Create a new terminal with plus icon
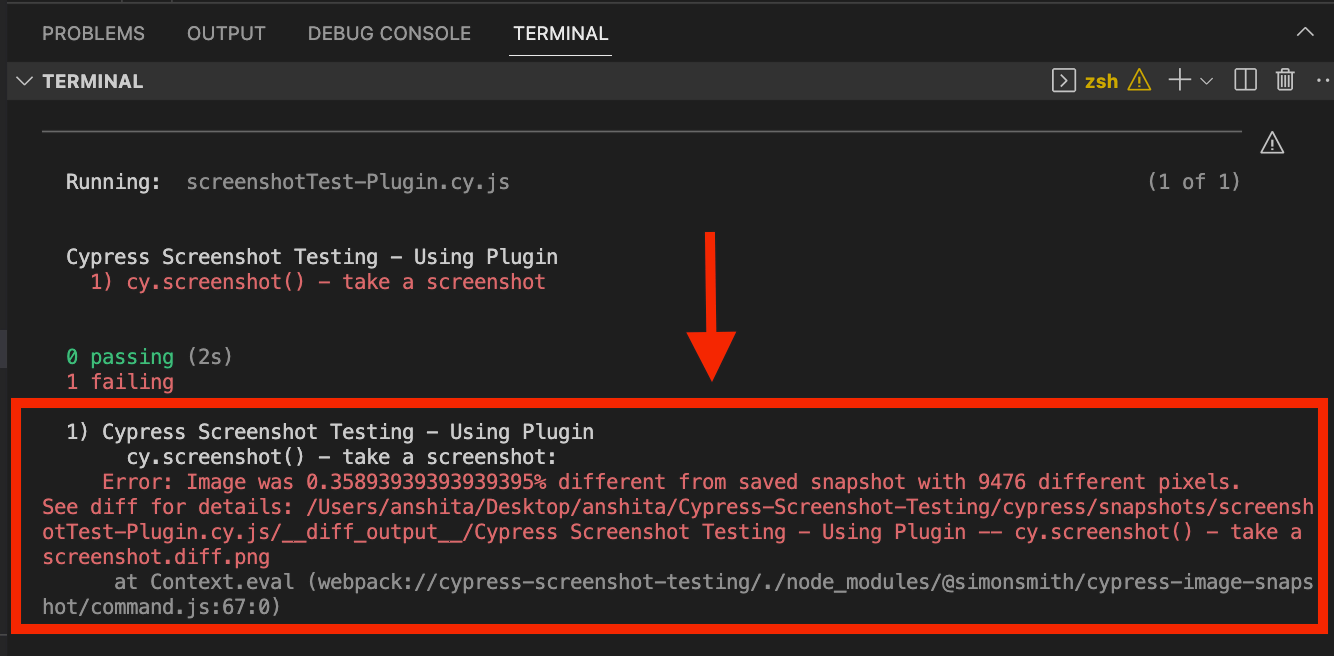Screen dimensions: 1334x656 pos(1180,81)
